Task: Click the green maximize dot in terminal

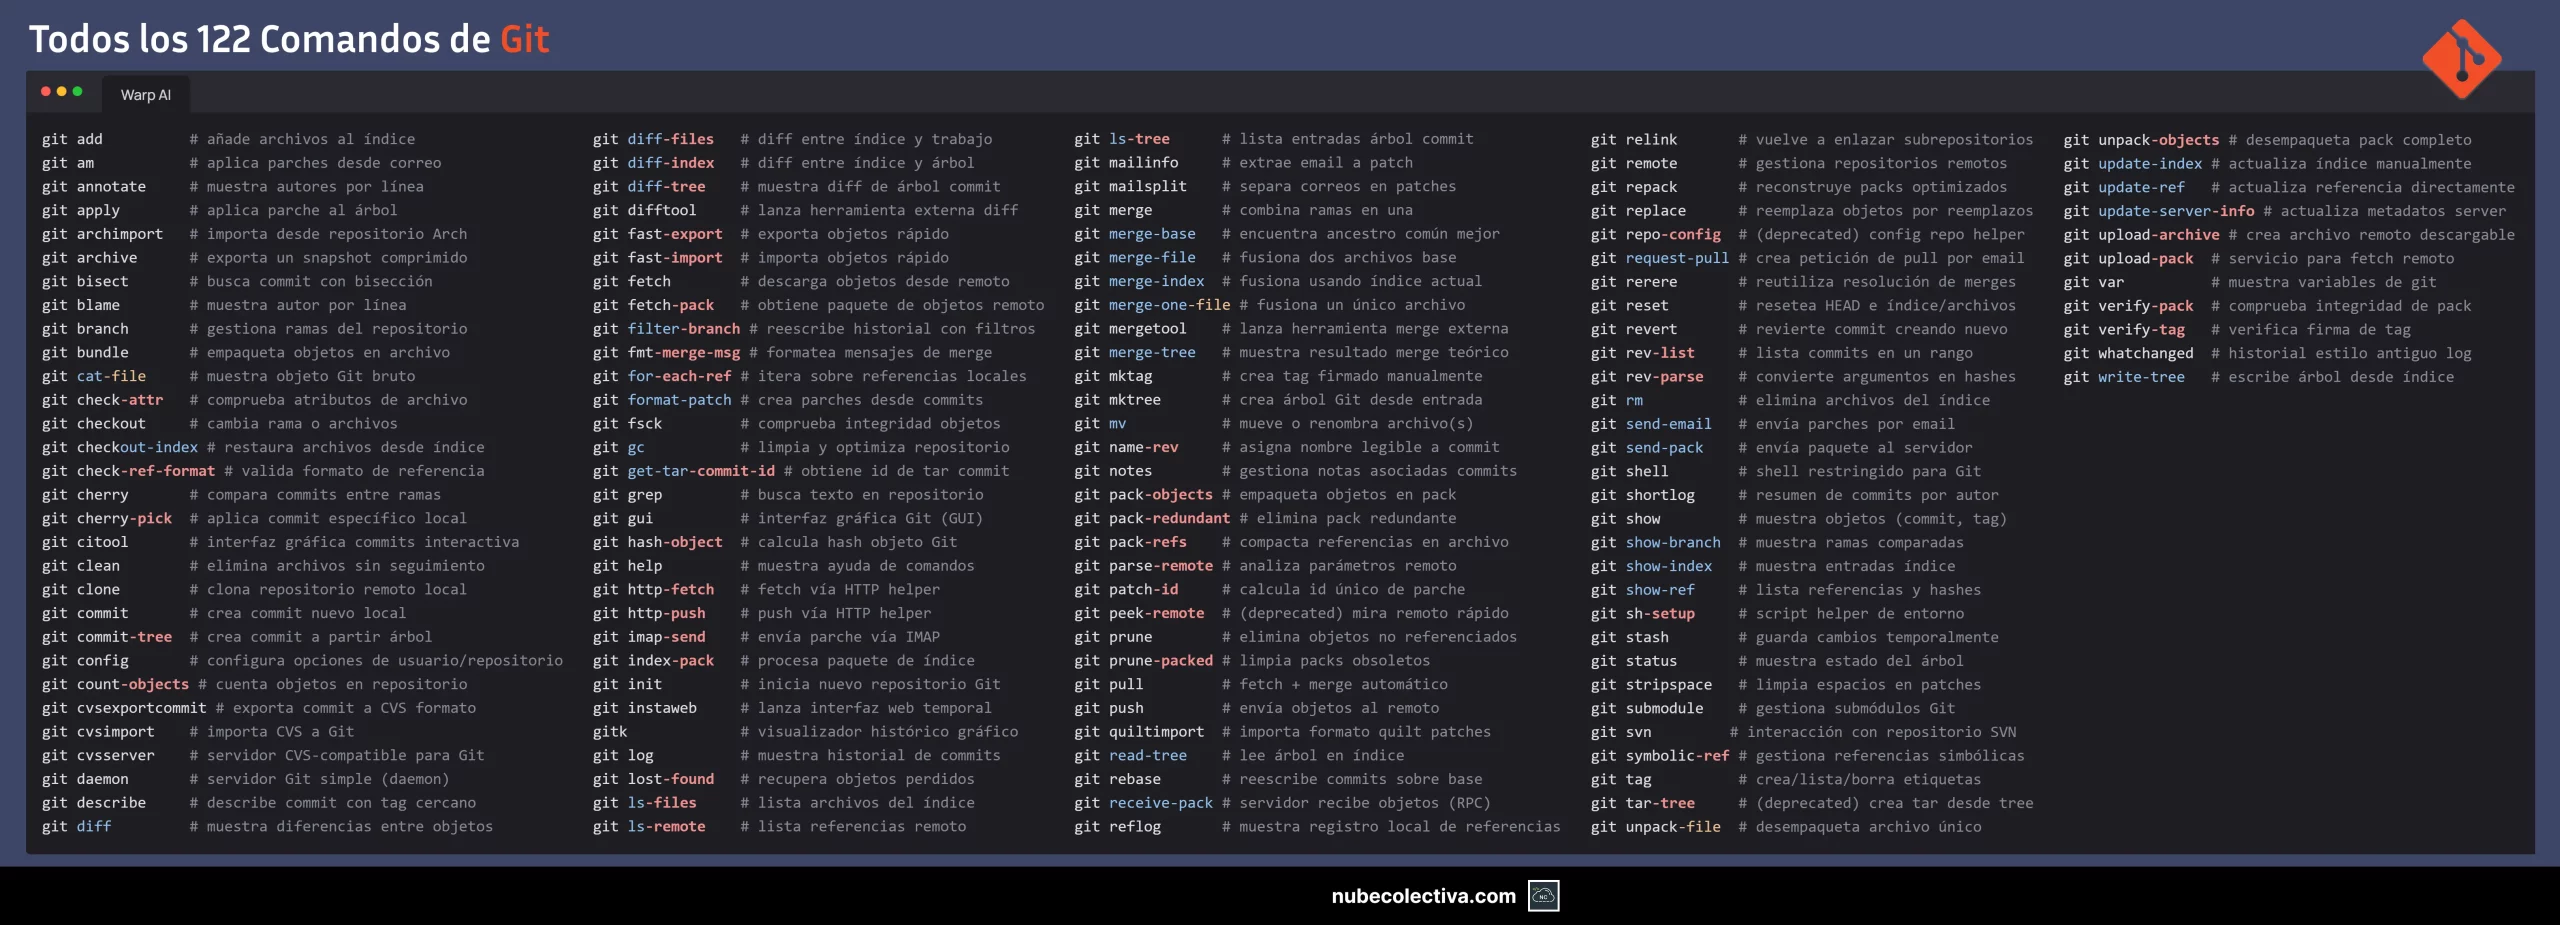Action: [x=78, y=92]
